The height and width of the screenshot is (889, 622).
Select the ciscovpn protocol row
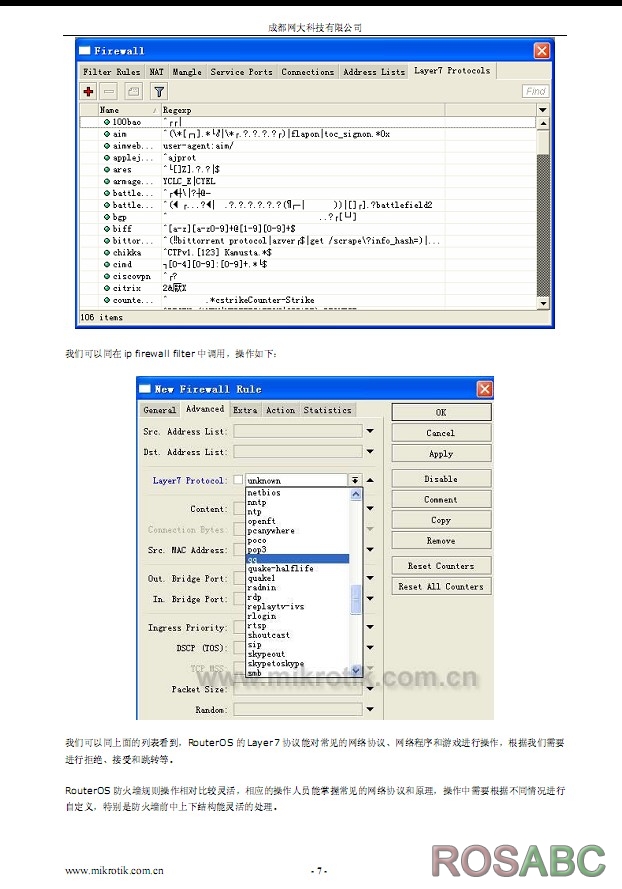point(308,276)
